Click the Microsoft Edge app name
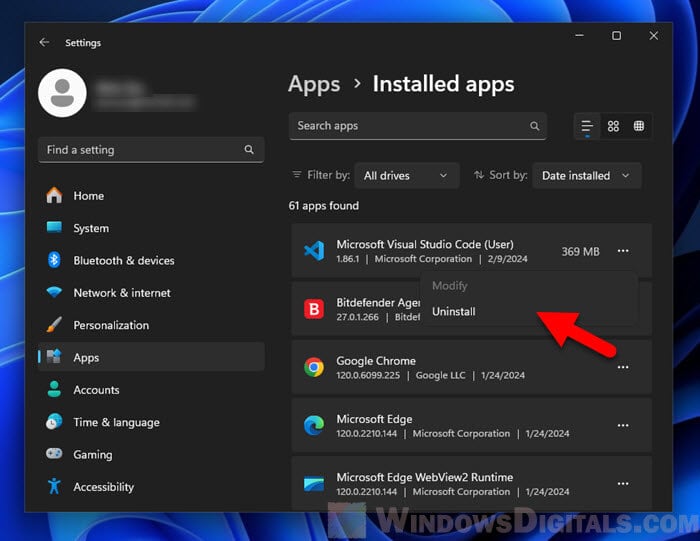This screenshot has height=541, width=700. pos(374,419)
